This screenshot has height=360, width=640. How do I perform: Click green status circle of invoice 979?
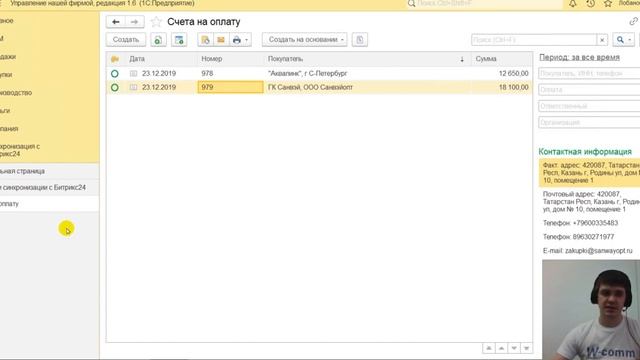(x=115, y=87)
